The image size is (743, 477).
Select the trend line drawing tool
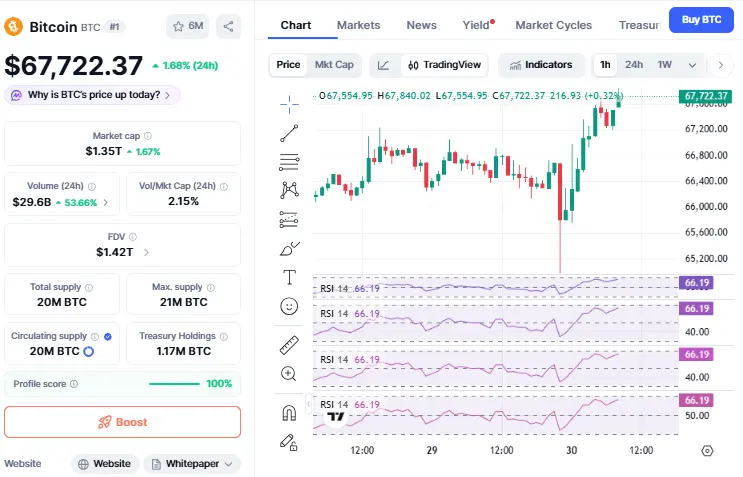289,134
